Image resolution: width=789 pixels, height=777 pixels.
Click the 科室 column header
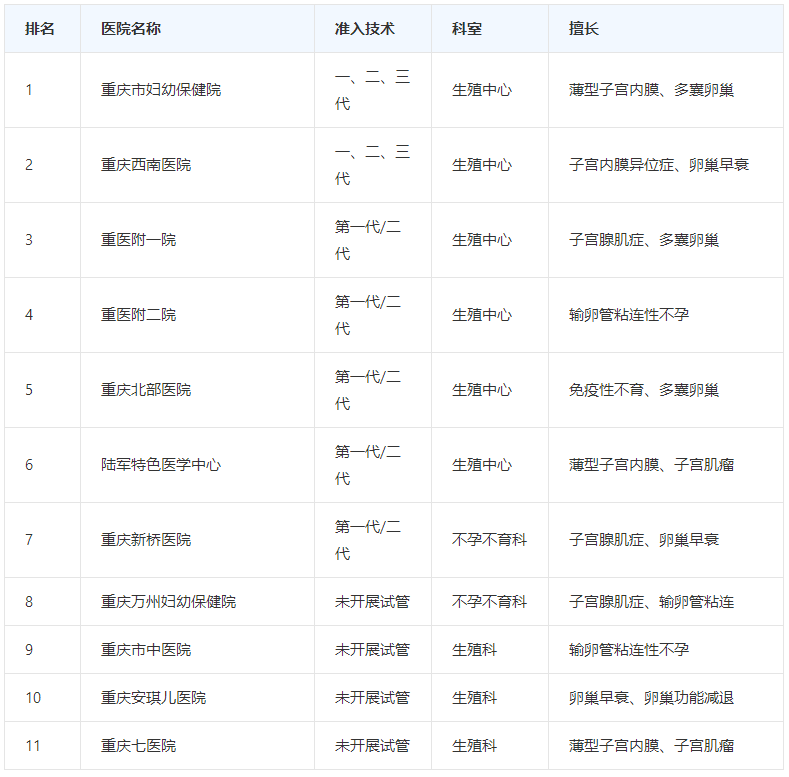[467, 29]
